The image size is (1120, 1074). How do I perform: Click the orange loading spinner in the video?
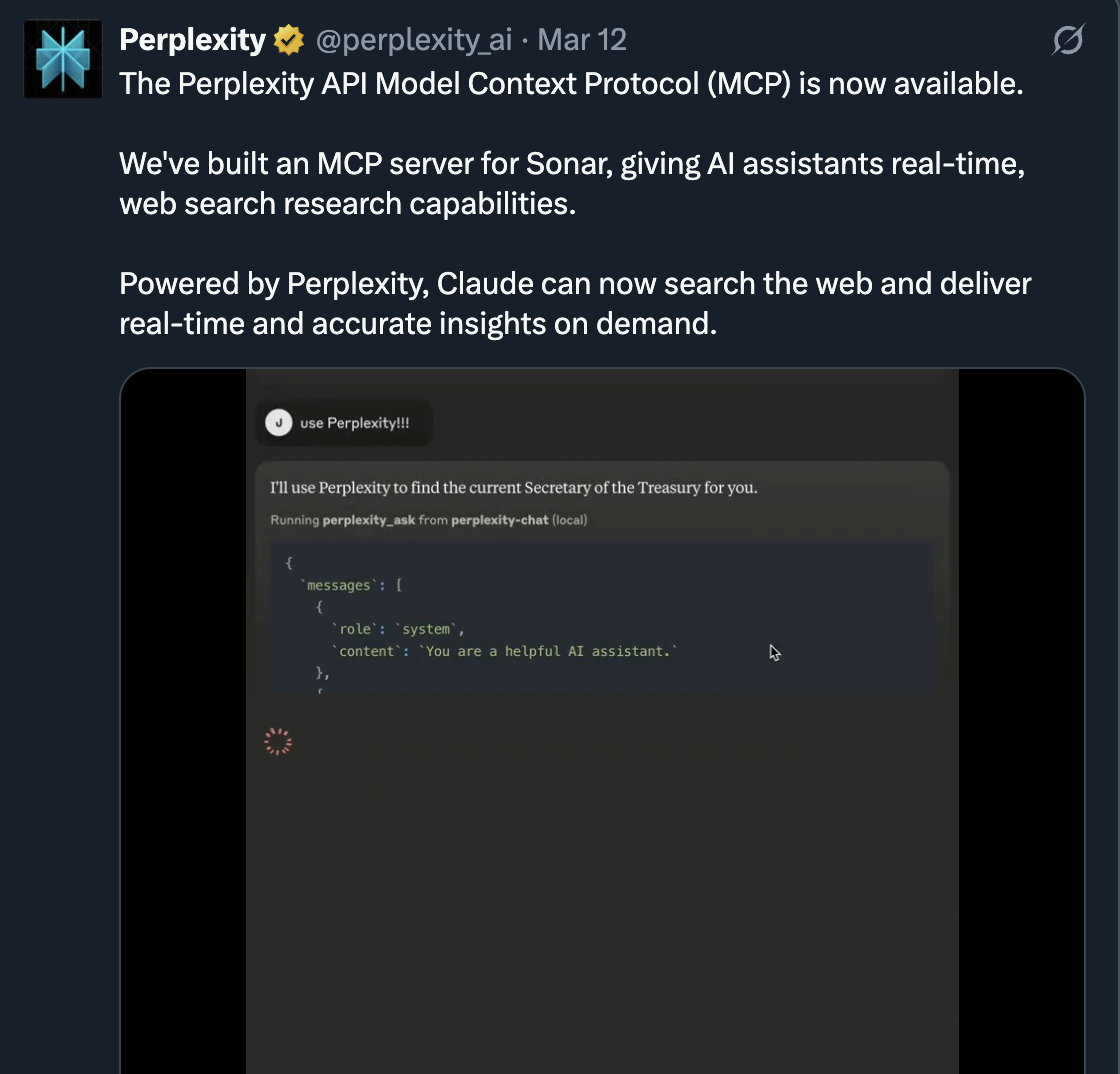tap(278, 741)
